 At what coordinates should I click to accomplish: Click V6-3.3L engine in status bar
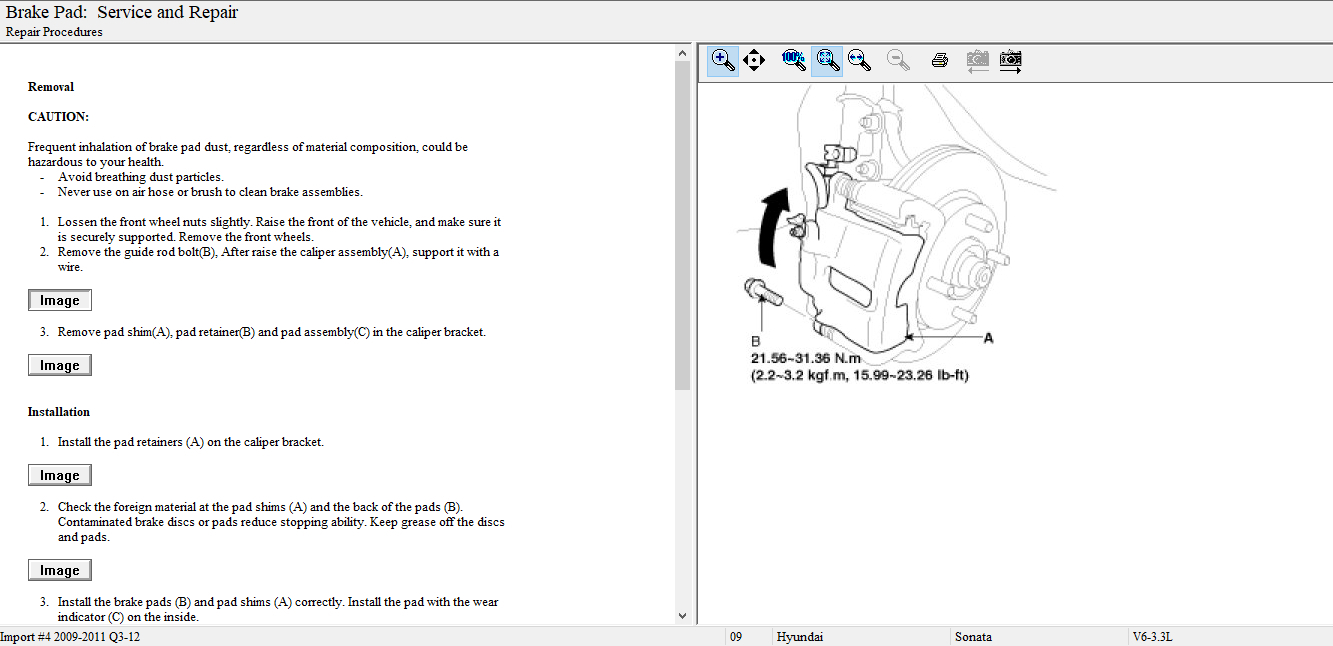tap(1152, 637)
